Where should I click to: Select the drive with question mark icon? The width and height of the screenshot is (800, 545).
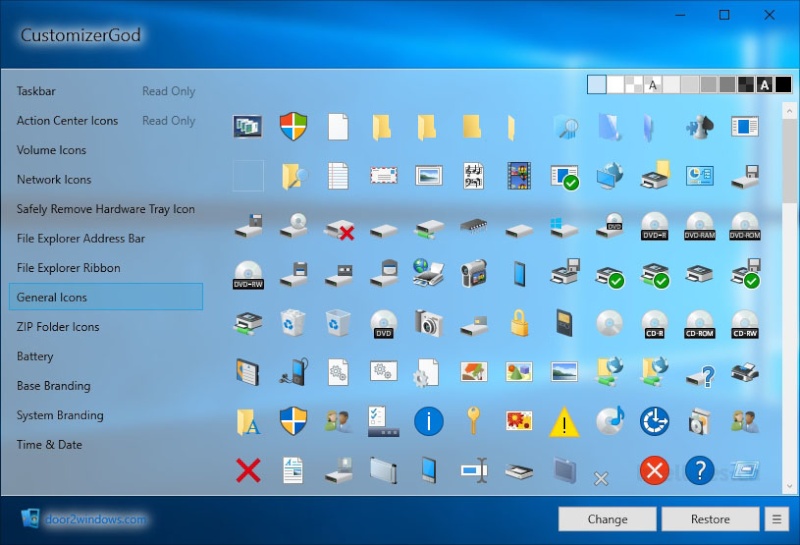701,377
